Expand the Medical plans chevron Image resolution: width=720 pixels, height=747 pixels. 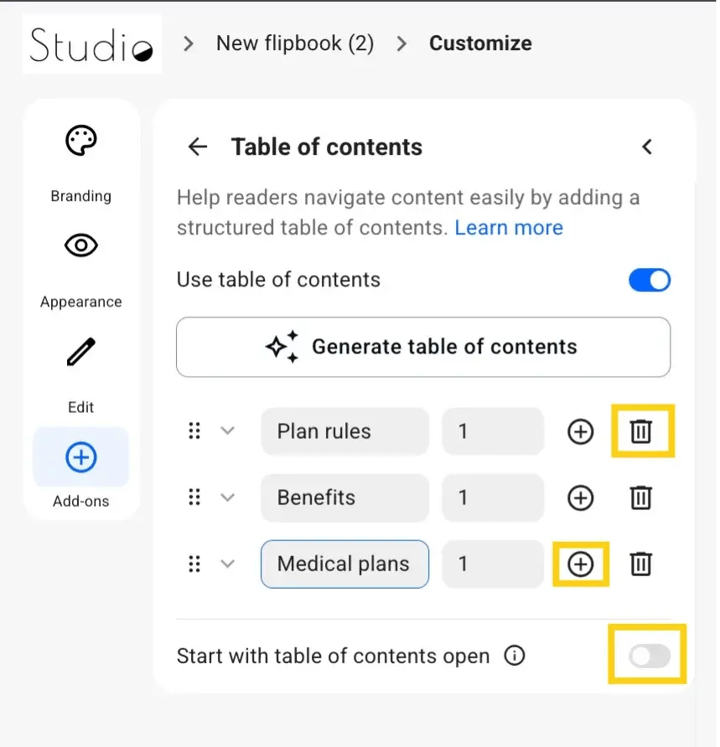coord(228,564)
